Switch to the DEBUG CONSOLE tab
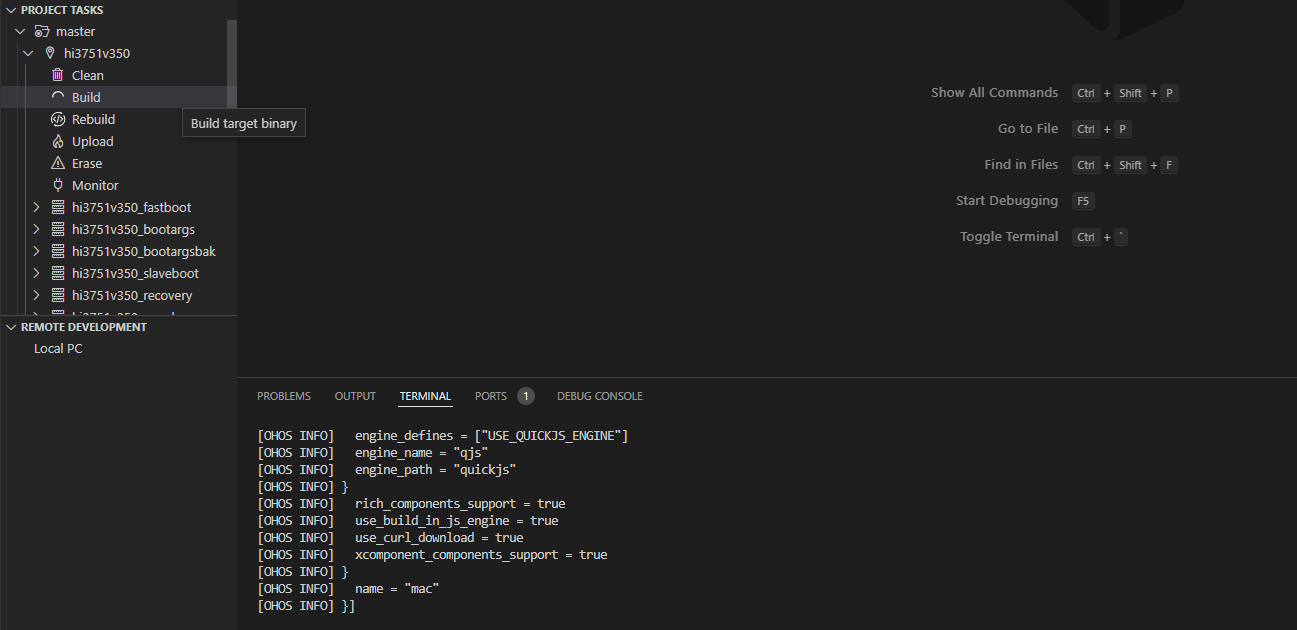Viewport: 1297px width, 630px height. pos(600,396)
